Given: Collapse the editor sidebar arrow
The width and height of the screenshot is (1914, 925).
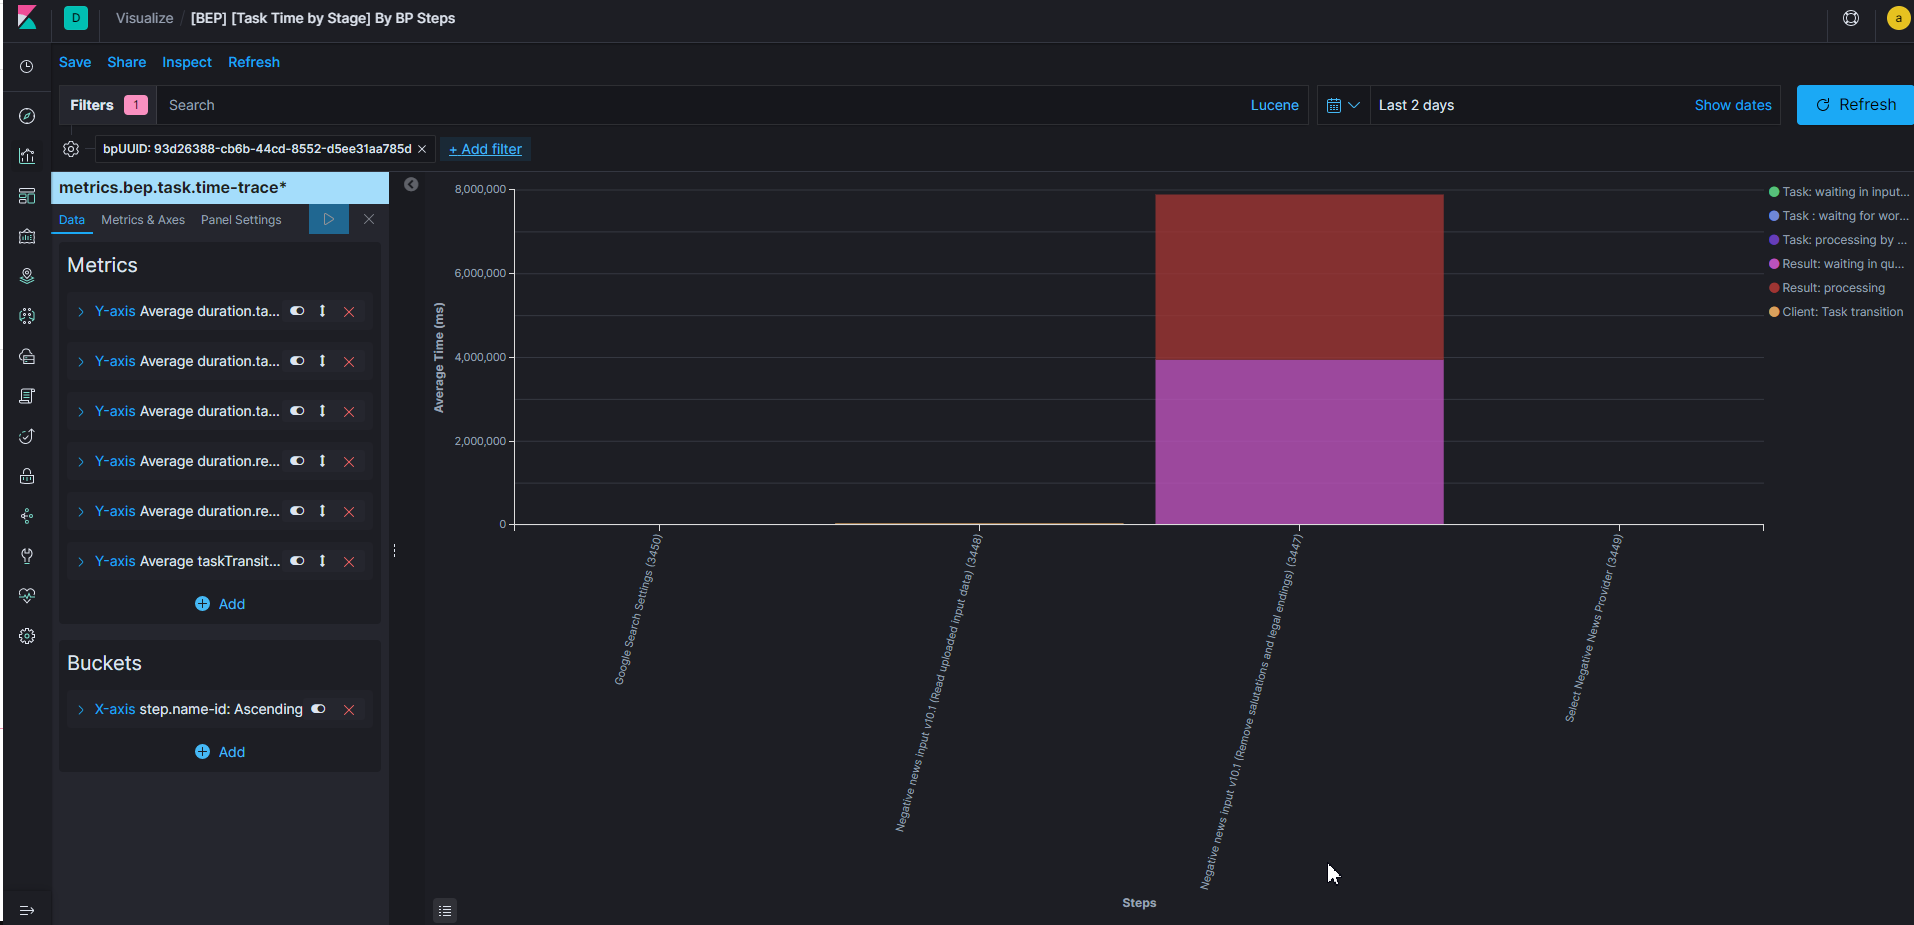Looking at the screenshot, I should tap(411, 184).
